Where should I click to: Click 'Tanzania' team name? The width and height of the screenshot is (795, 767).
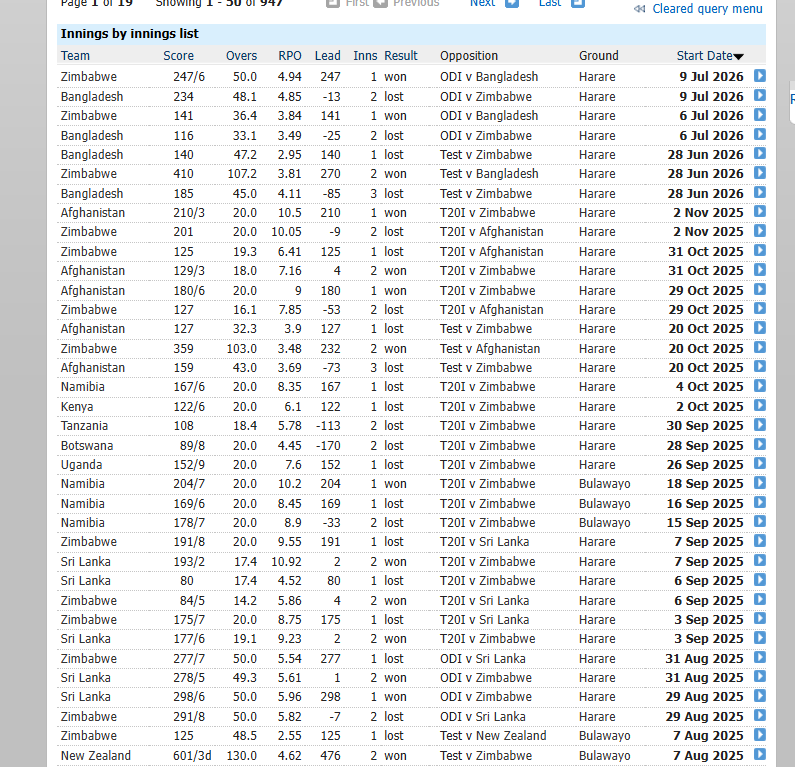click(84, 425)
